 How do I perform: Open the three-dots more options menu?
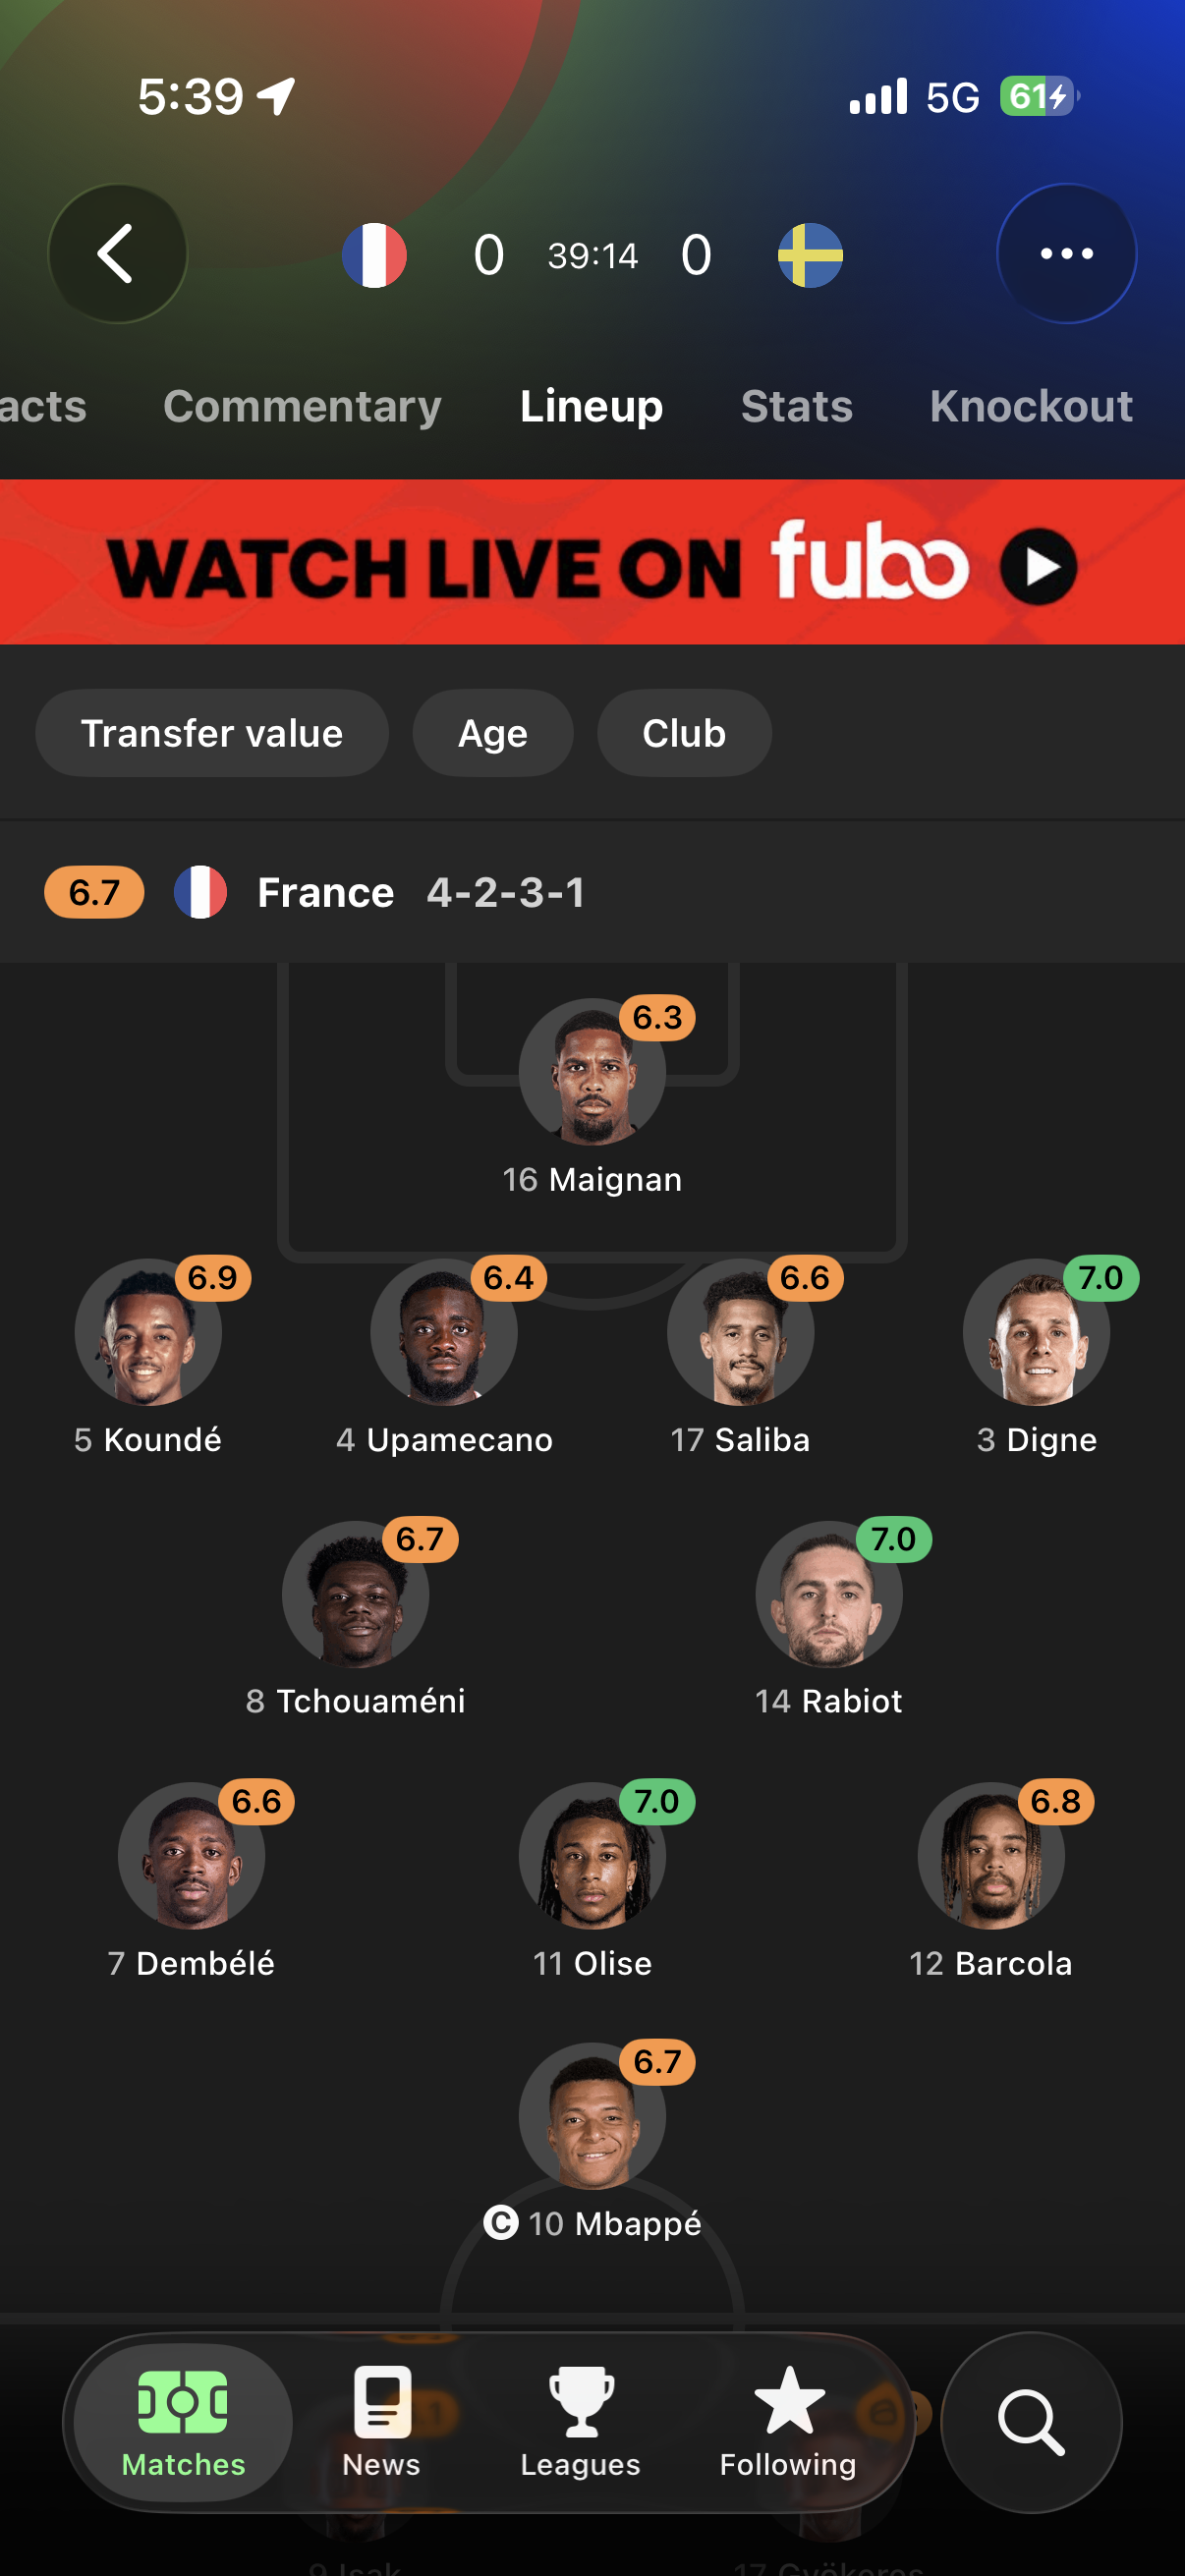1066,254
